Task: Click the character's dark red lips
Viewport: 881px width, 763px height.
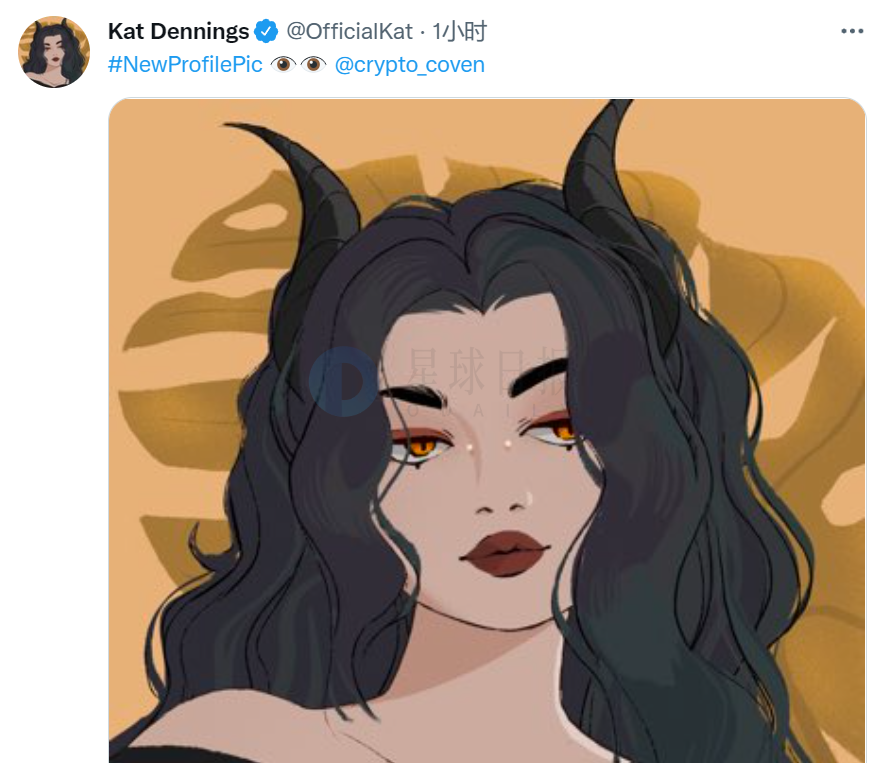Action: (504, 552)
